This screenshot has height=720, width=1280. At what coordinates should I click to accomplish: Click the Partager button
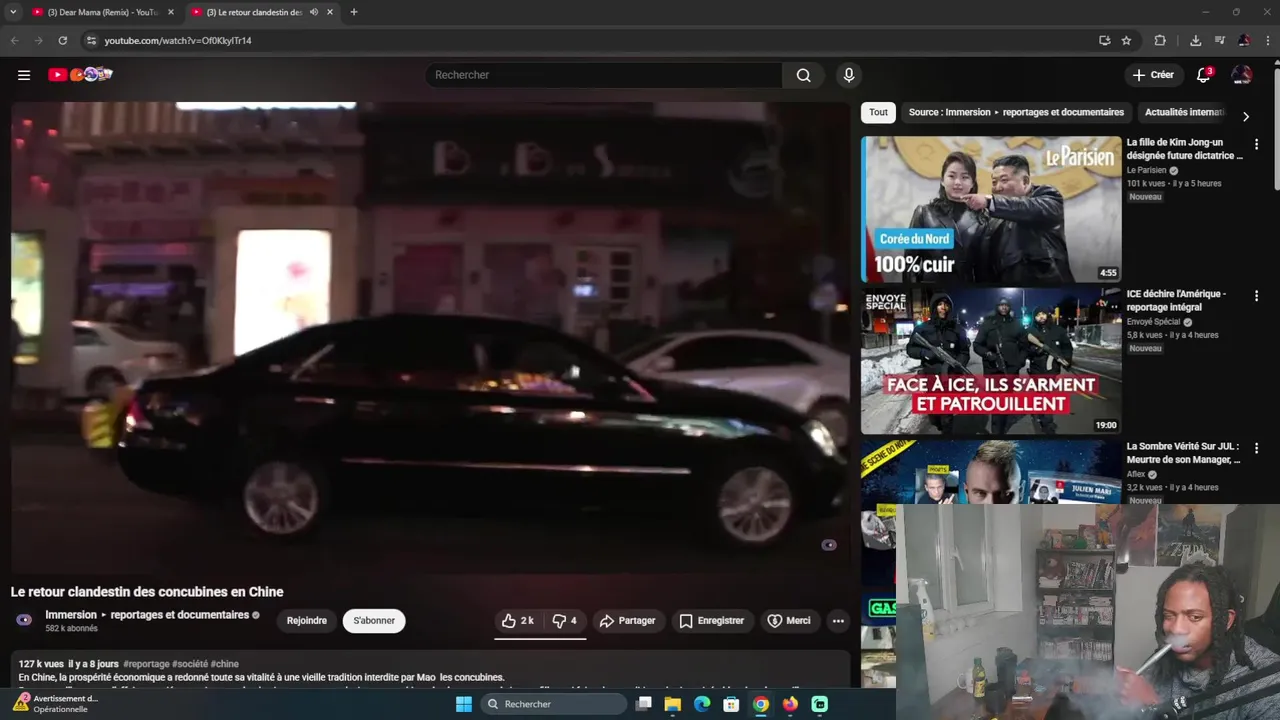click(627, 621)
